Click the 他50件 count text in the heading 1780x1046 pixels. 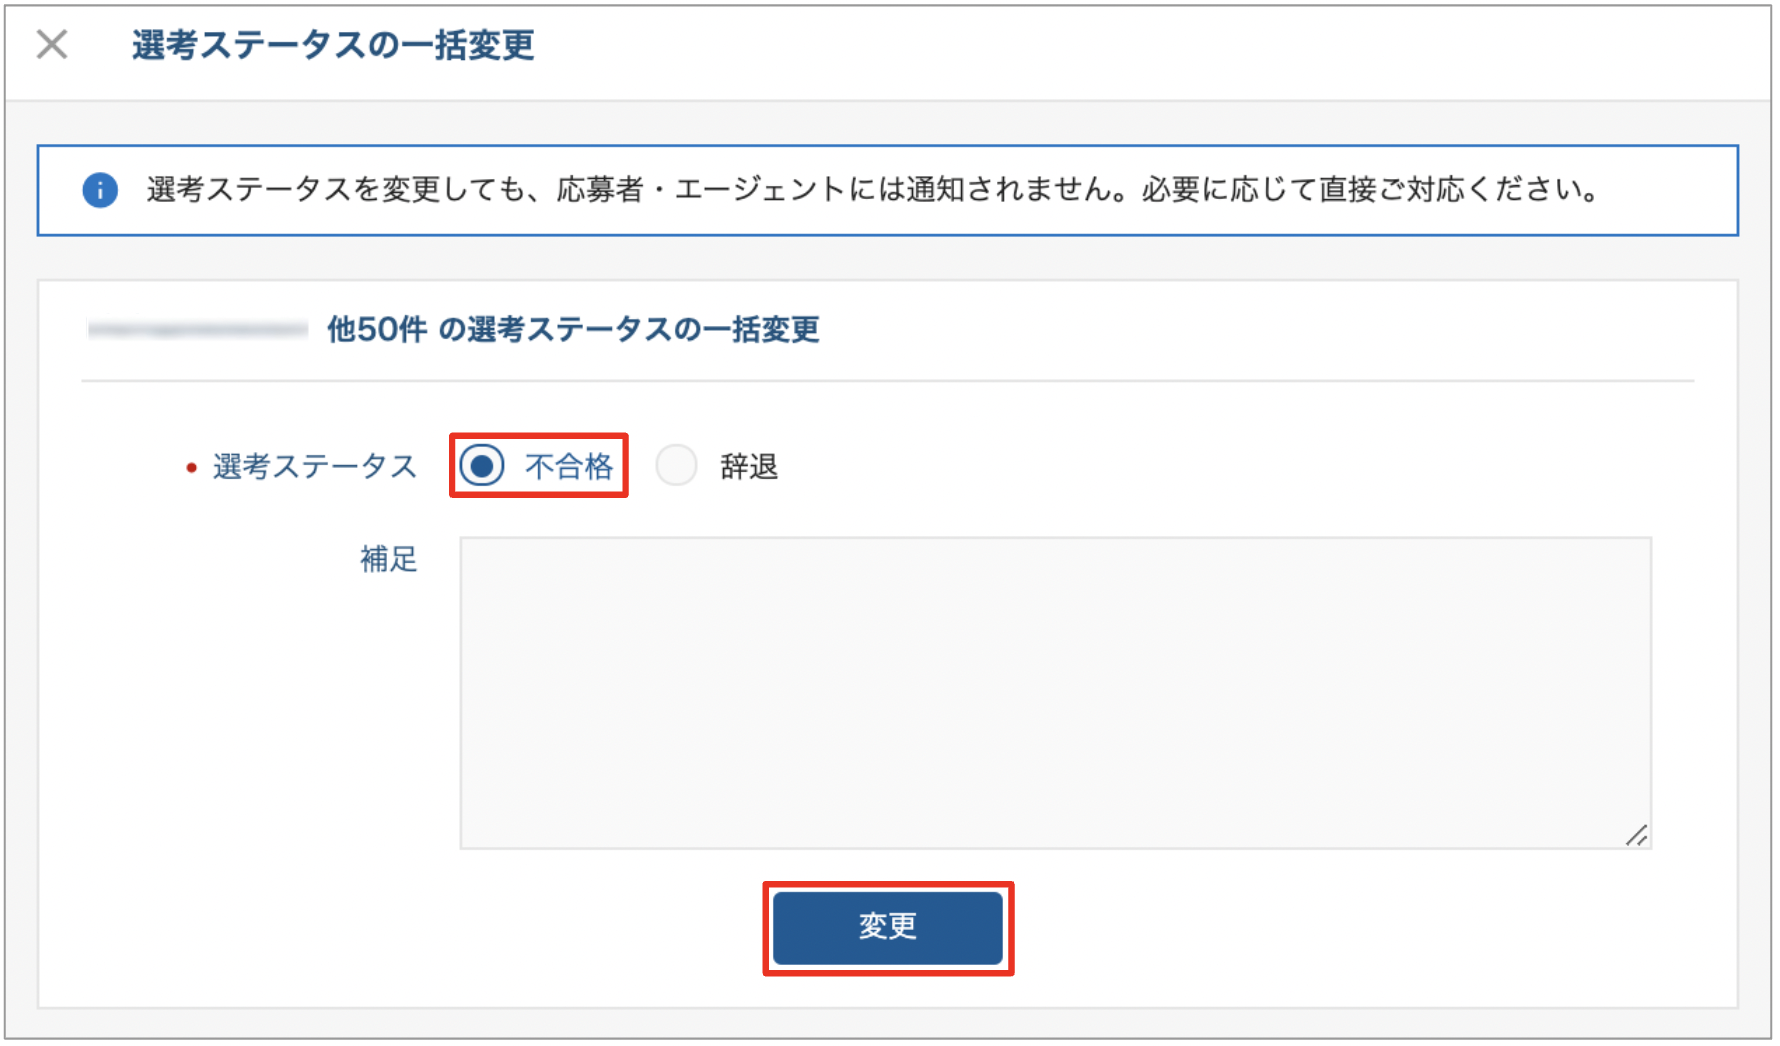tap(377, 329)
